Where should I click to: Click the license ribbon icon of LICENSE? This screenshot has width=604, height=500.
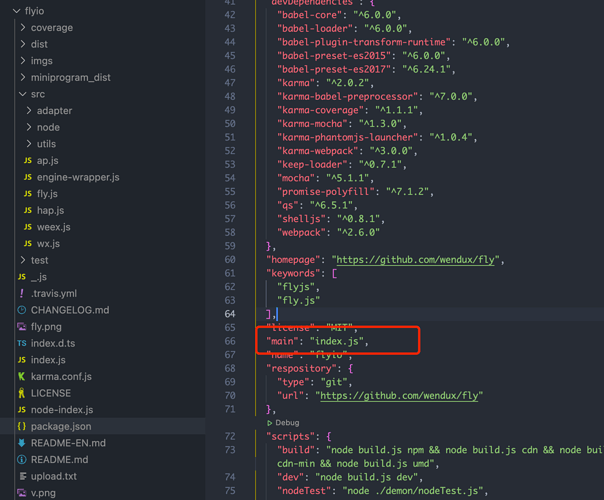(x=22, y=393)
